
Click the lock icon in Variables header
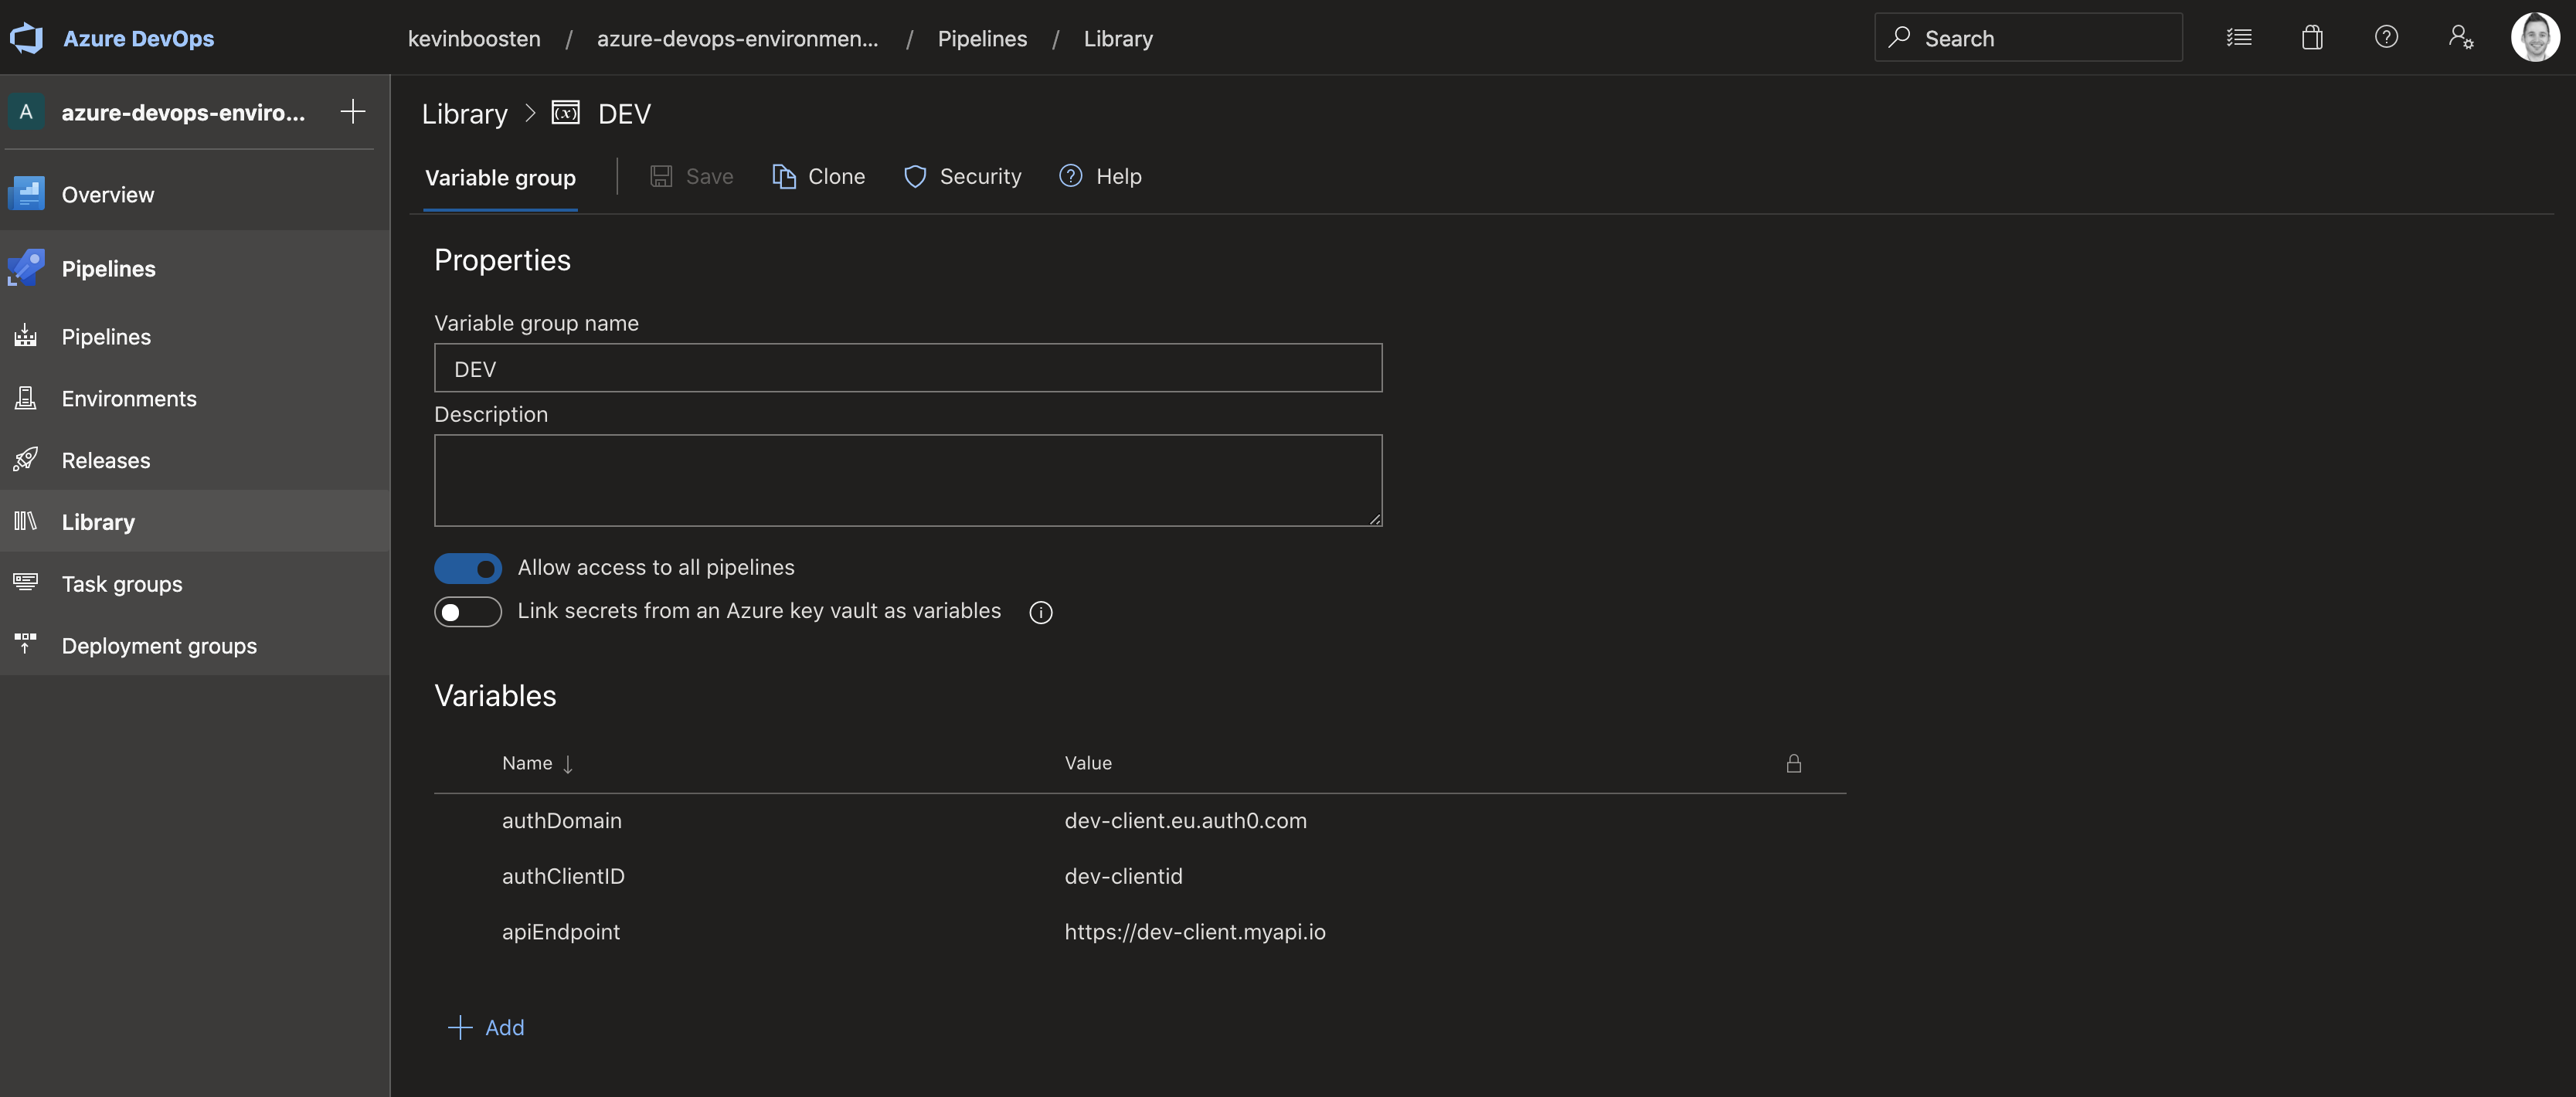[1794, 763]
